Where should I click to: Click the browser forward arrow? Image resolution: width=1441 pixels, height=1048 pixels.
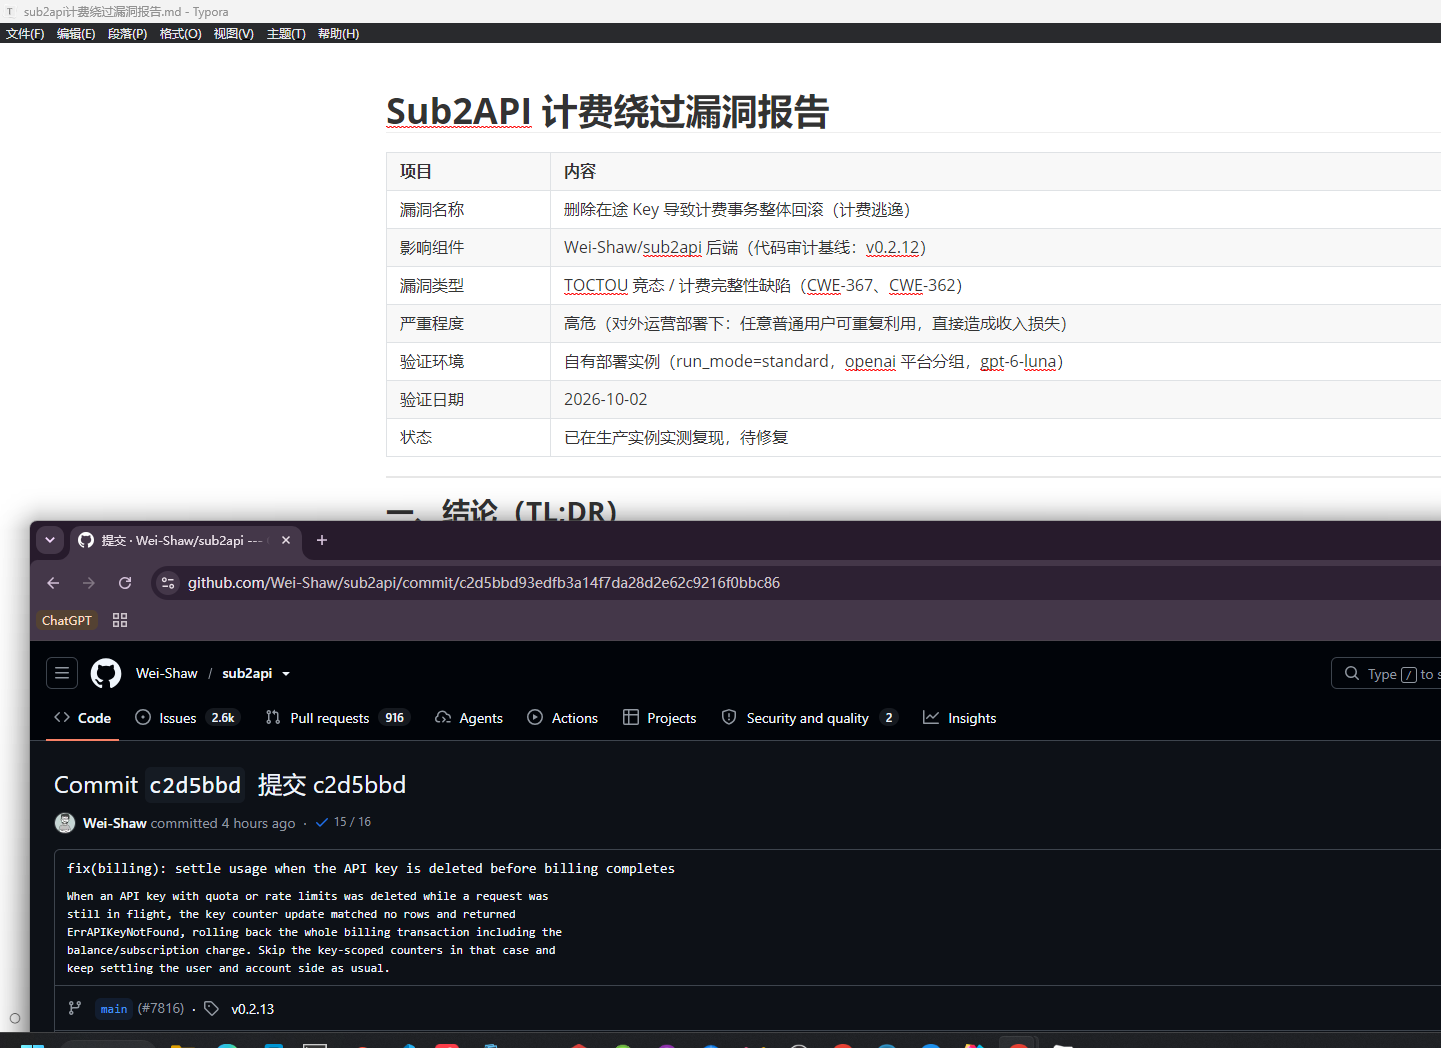click(89, 583)
